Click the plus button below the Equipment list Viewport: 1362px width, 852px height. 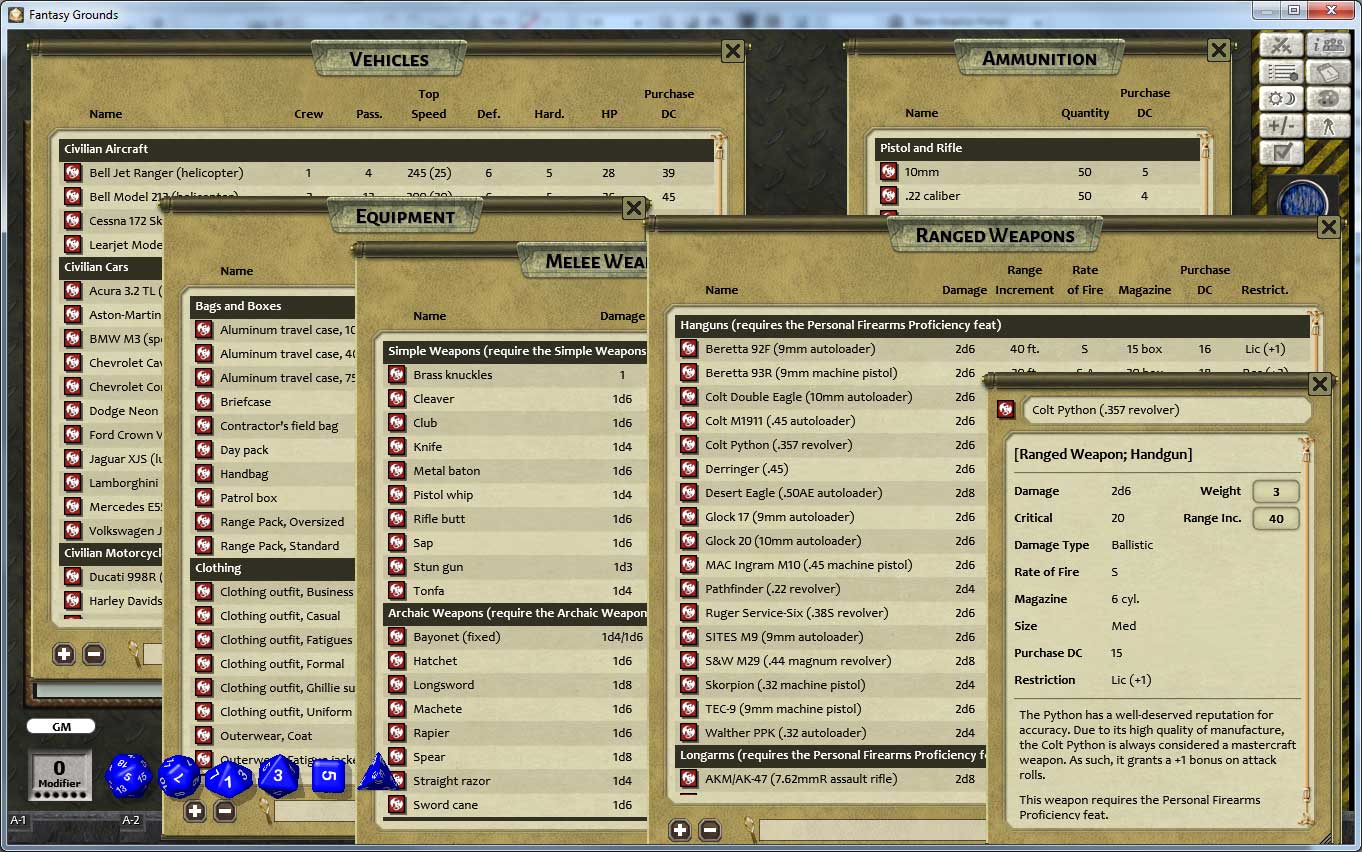pyautogui.click(x=192, y=813)
